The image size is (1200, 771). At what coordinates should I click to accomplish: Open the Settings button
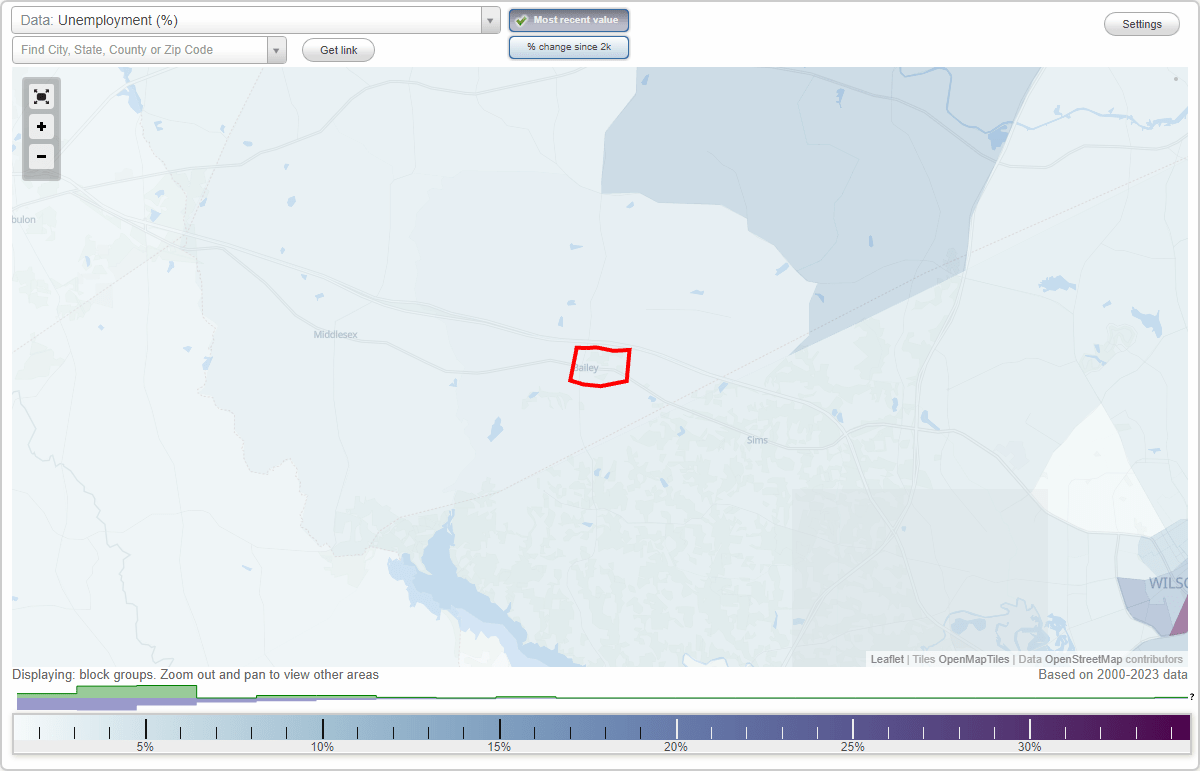click(x=1142, y=24)
